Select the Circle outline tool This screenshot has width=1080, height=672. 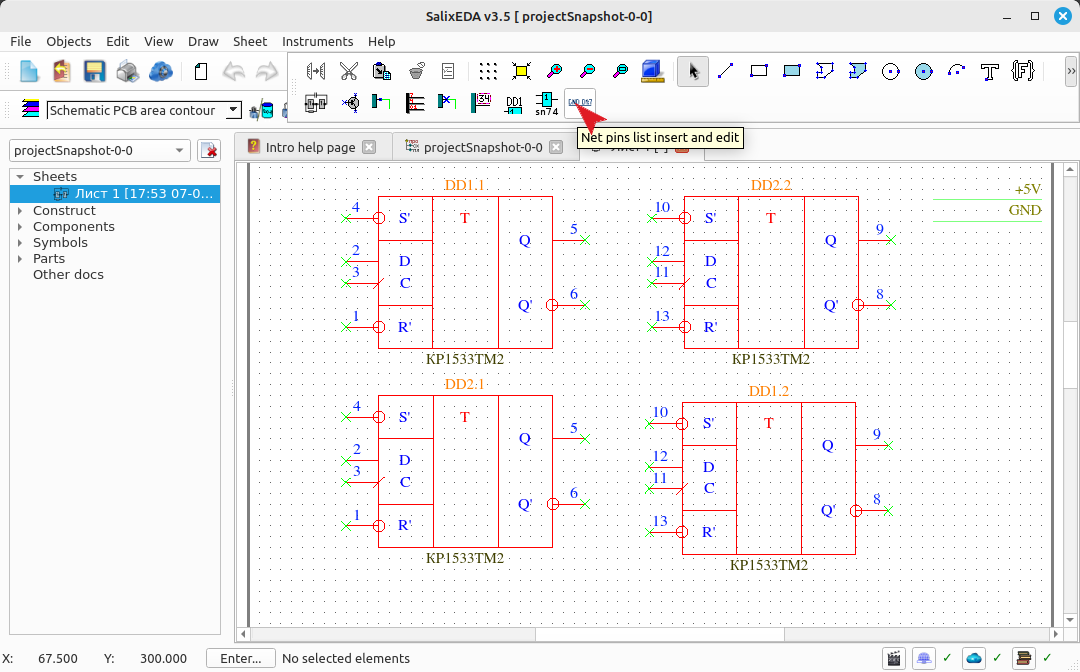(891, 71)
